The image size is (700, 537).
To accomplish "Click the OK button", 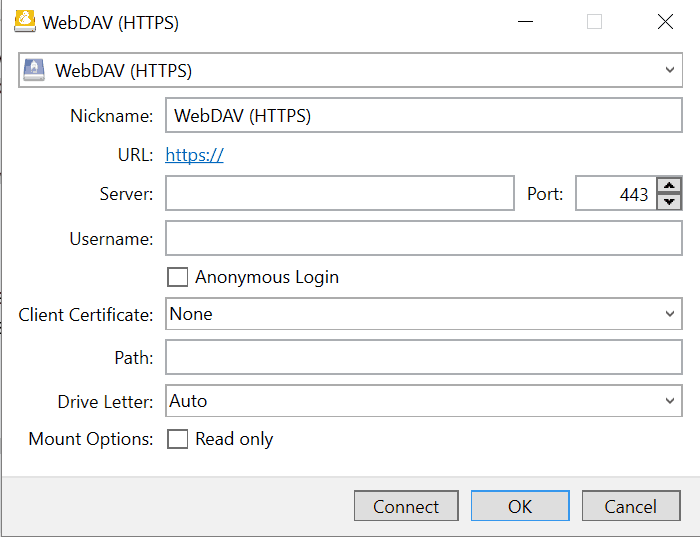I will point(520,506).
